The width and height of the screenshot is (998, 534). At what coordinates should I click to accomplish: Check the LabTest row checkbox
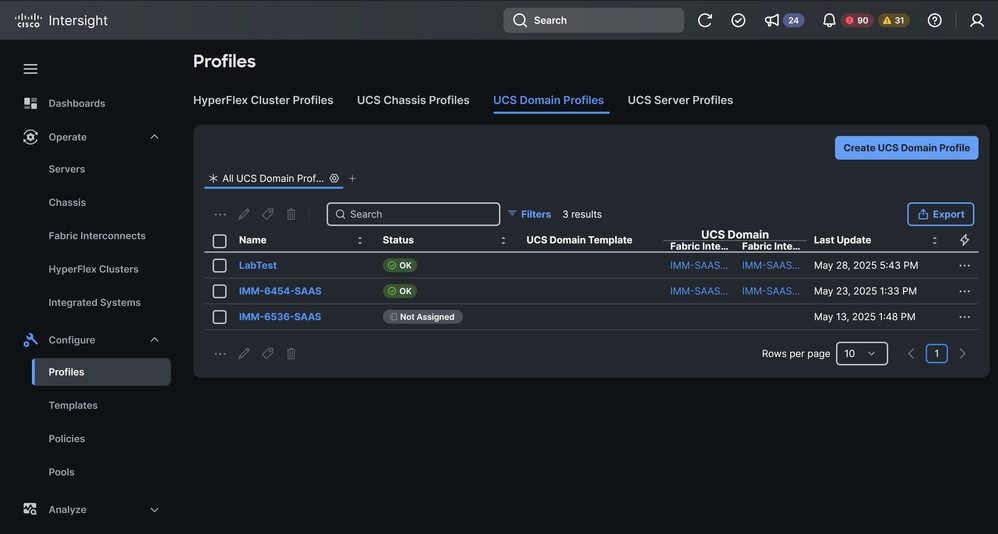220,265
